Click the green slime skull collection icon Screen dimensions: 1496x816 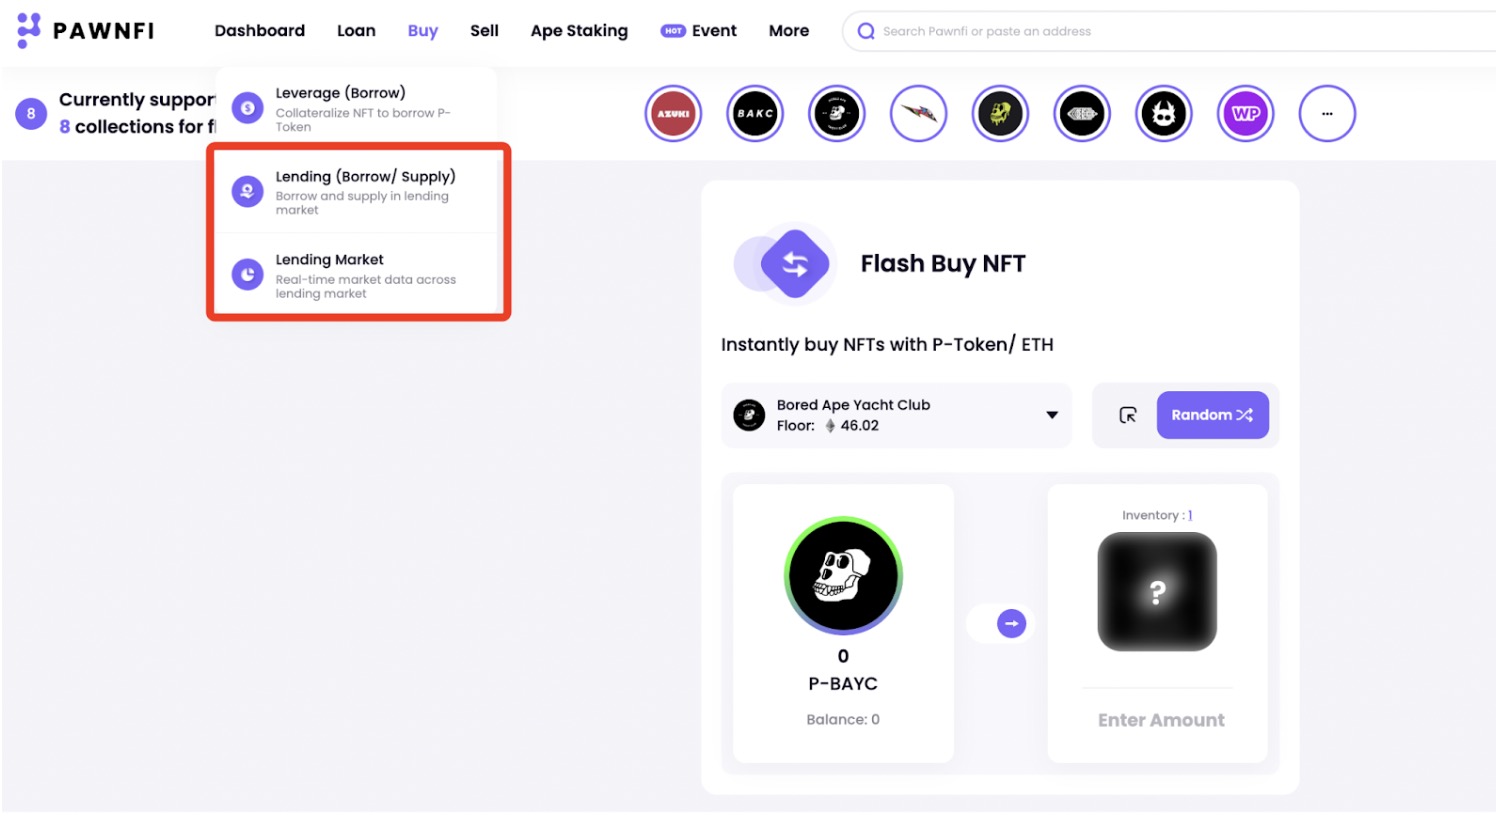1000,114
